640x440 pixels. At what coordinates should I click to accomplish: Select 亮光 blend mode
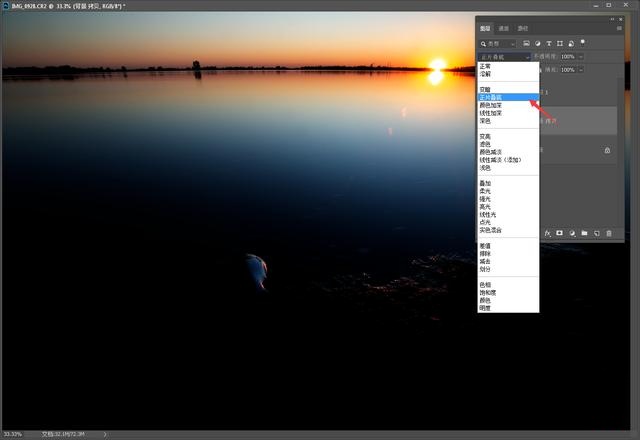tap(508, 207)
